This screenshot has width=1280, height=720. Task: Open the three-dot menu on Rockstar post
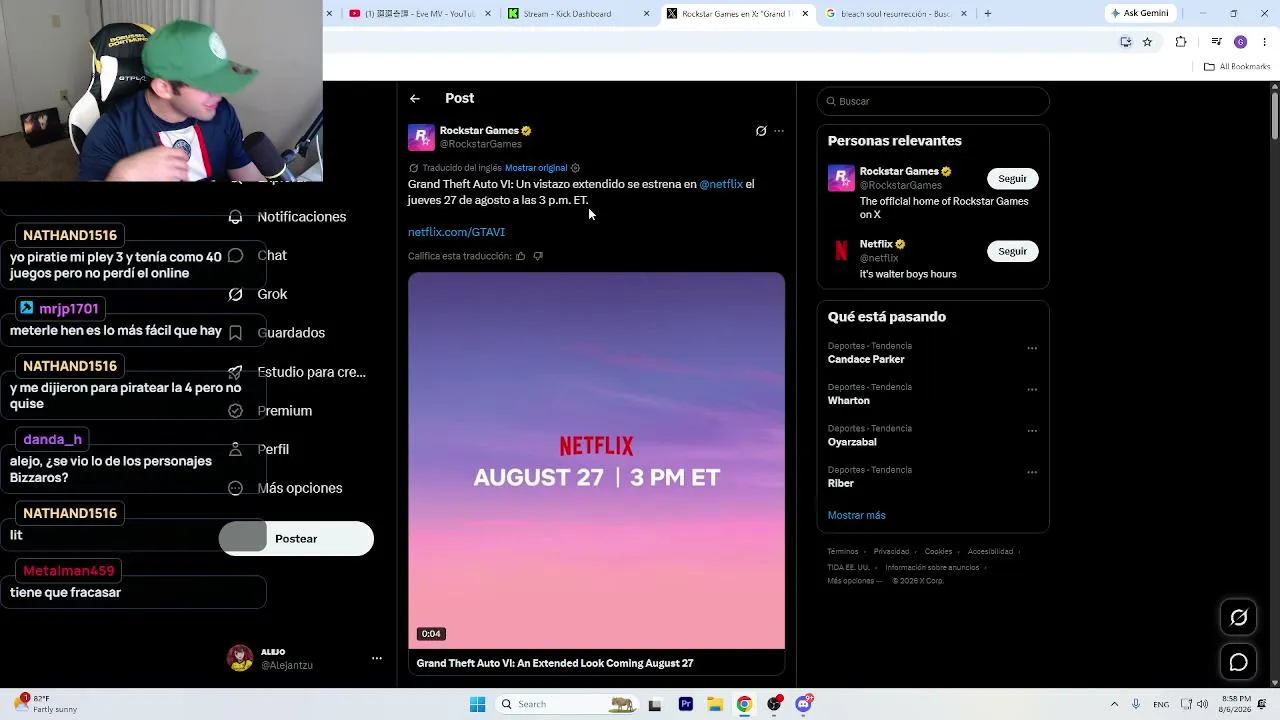pos(779,131)
